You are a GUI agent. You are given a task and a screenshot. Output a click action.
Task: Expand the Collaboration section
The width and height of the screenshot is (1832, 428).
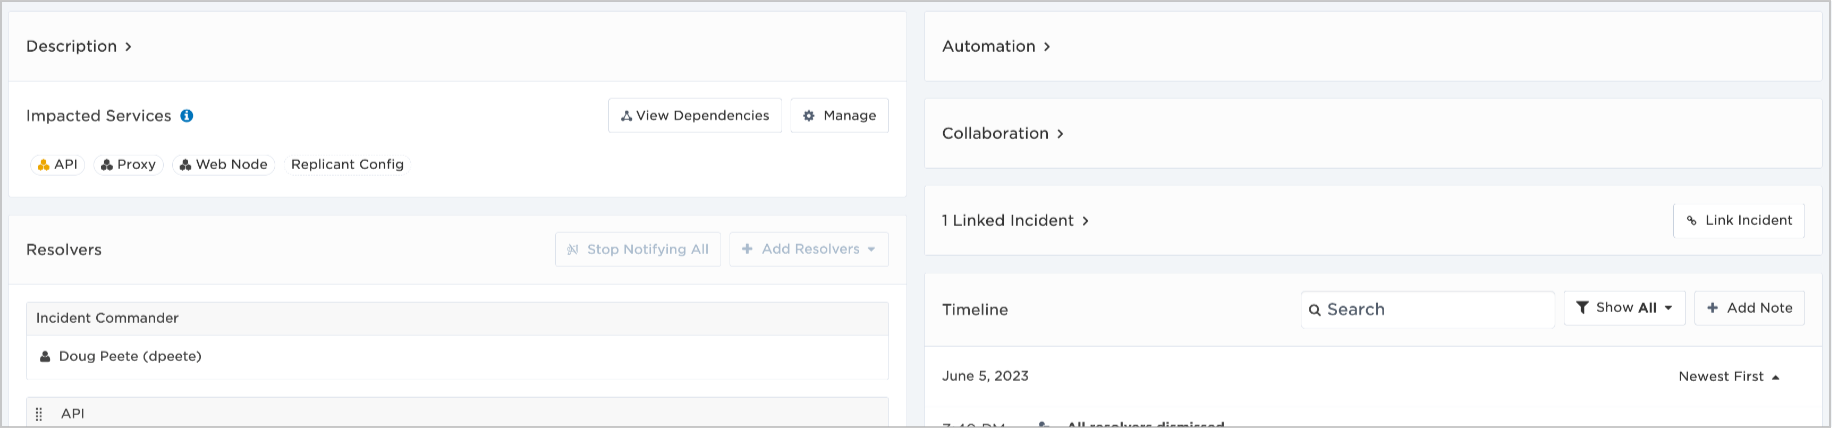click(1002, 134)
